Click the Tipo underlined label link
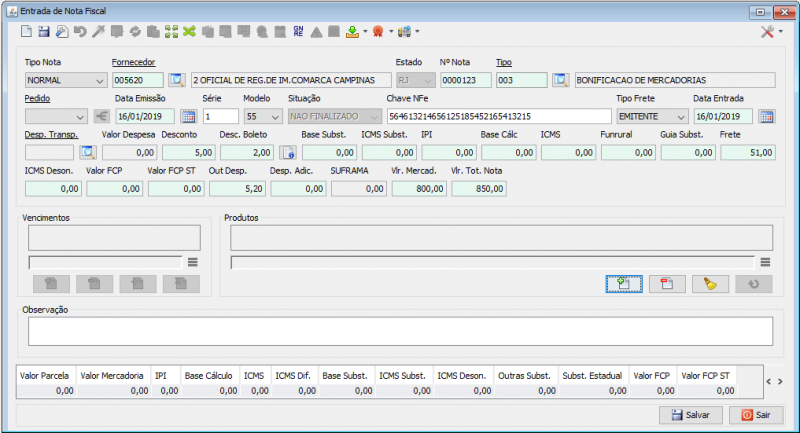 (x=504, y=62)
